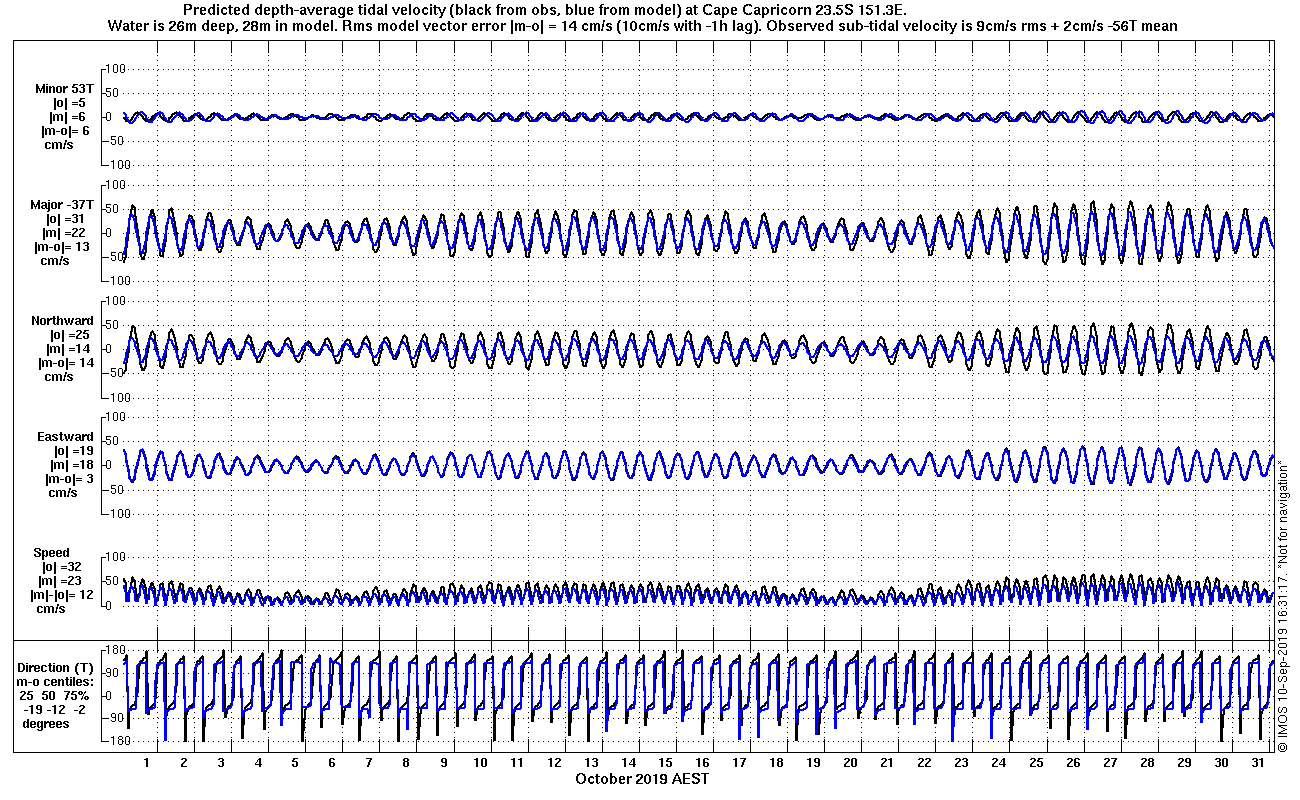Click day "29" on the x-axis
1300x800 pixels.
coord(1184,762)
